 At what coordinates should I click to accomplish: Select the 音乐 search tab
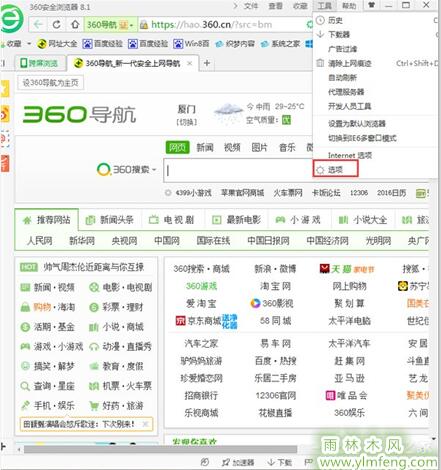click(x=287, y=147)
